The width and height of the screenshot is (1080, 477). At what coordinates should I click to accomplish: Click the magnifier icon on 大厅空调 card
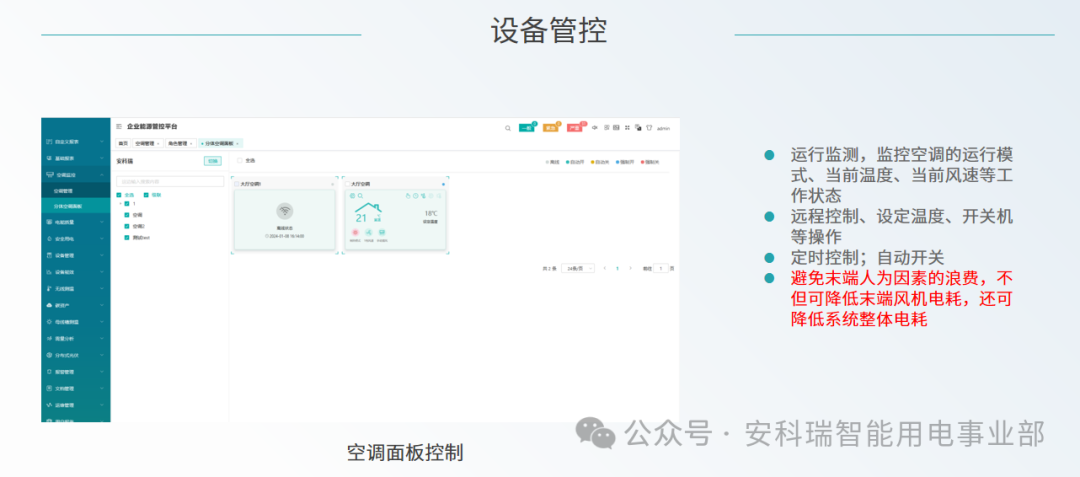(x=360, y=195)
